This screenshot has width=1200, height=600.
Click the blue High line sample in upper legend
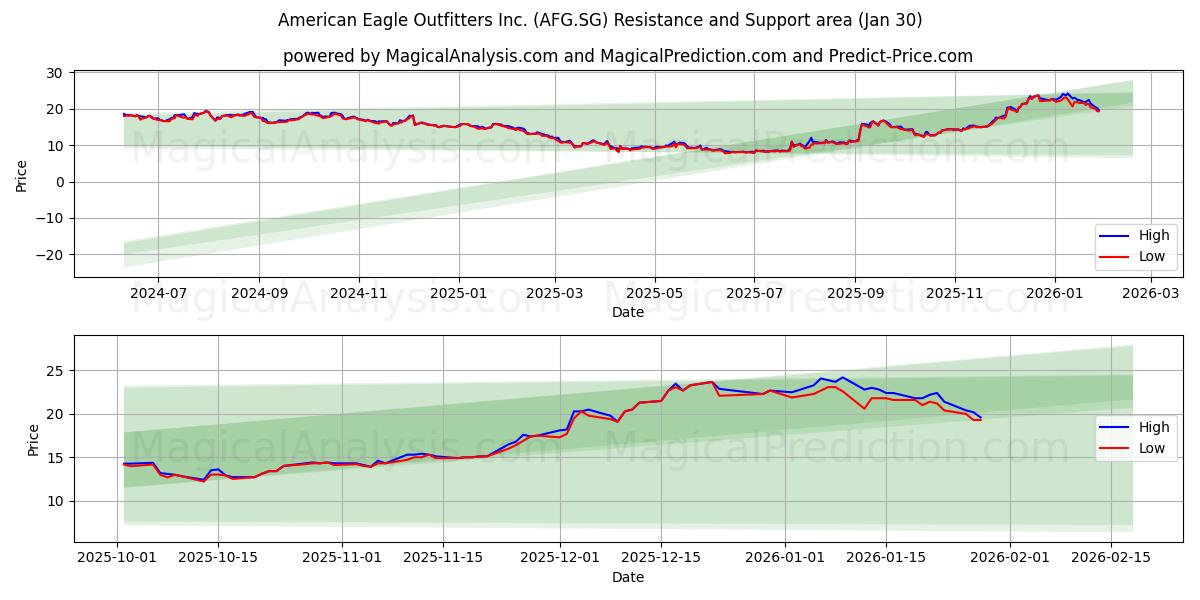tap(1116, 237)
